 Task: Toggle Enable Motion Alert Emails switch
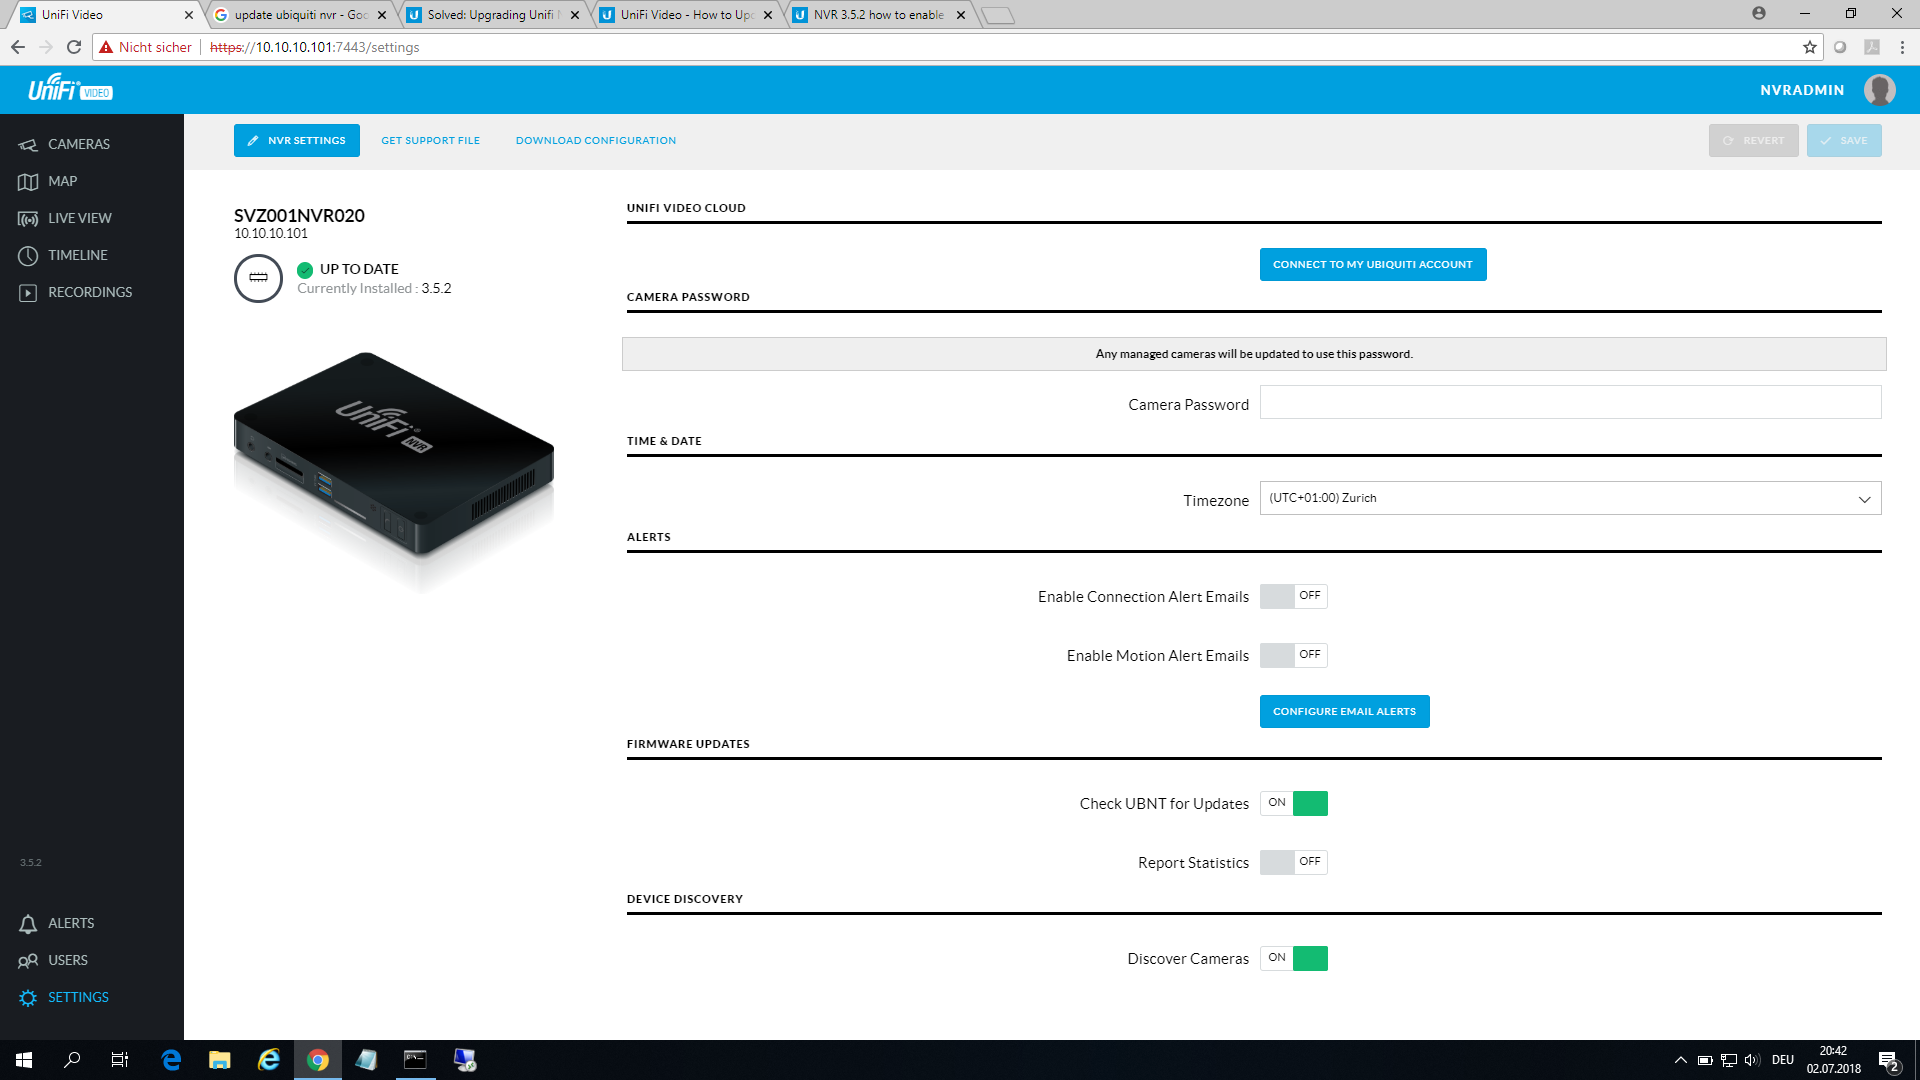[1293, 655]
